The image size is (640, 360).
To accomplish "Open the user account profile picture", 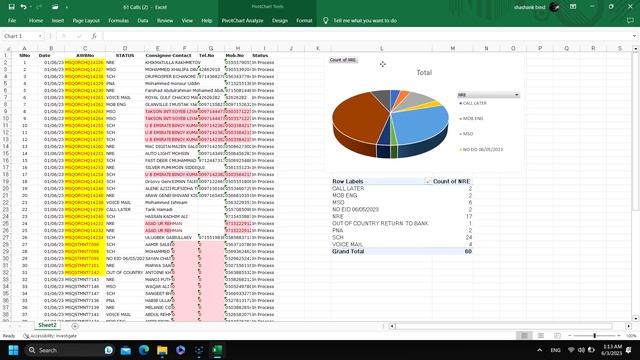I will tap(554, 7).
